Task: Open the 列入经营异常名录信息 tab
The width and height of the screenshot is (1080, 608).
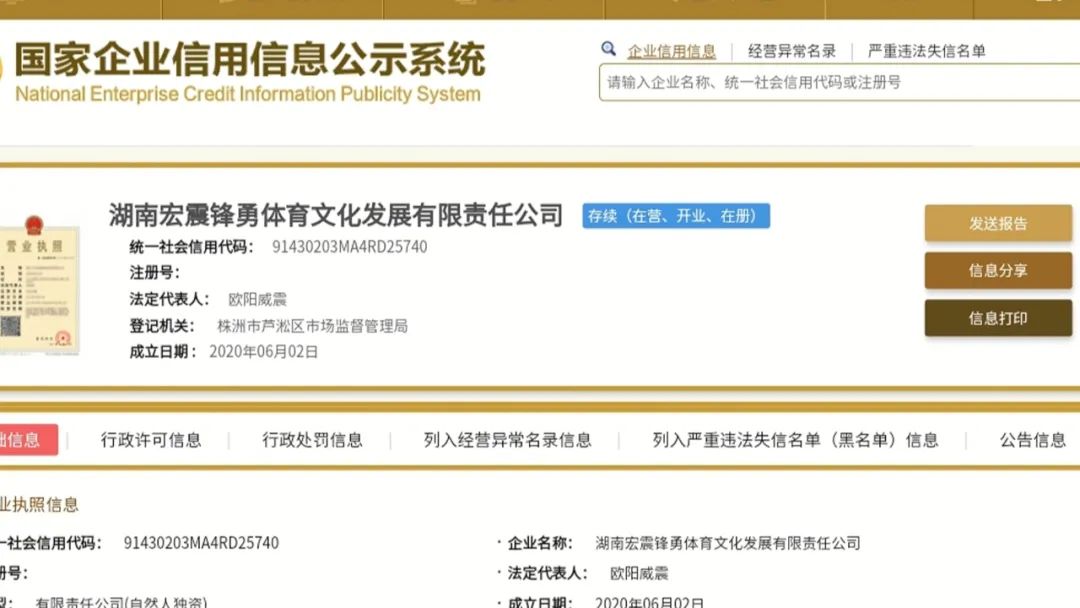Action: pos(508,440)
